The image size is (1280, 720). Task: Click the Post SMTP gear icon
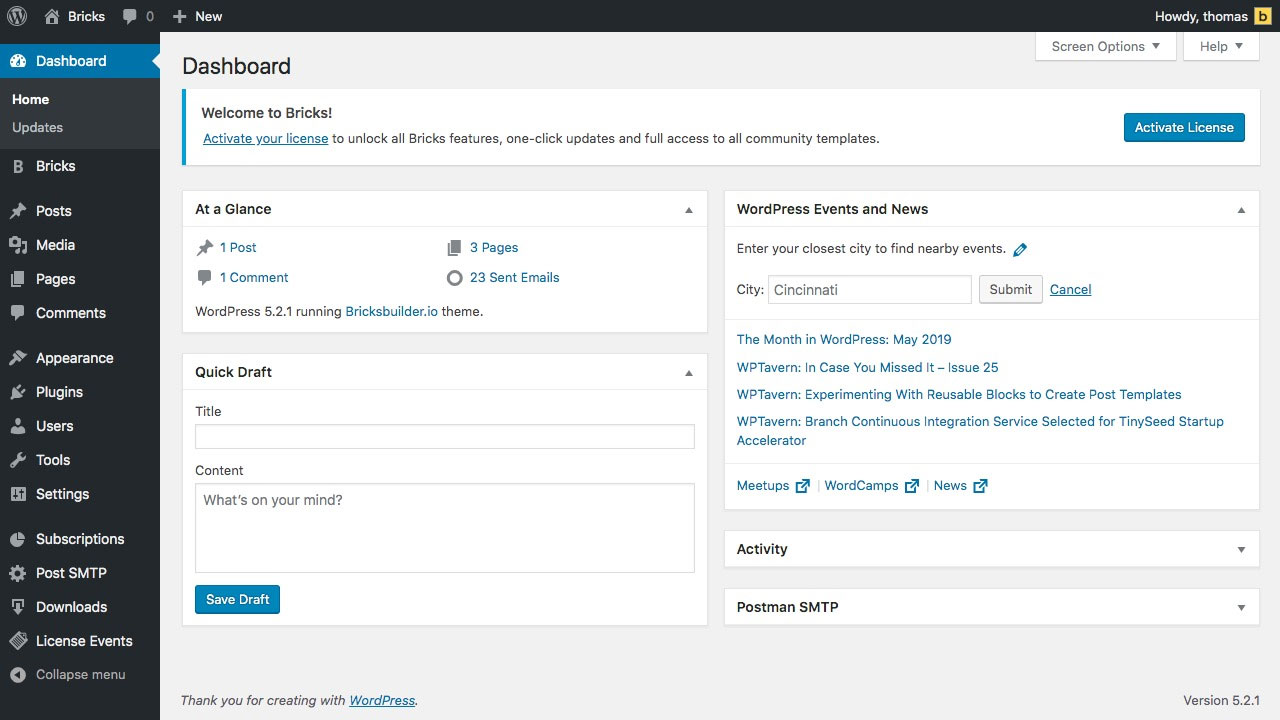pos(18,573)
